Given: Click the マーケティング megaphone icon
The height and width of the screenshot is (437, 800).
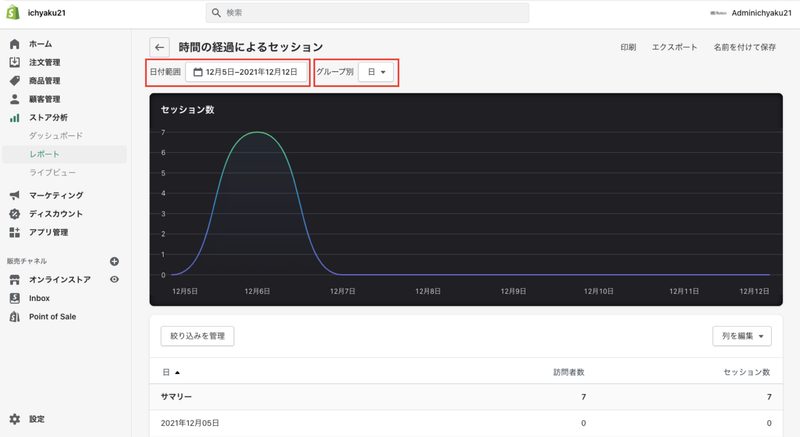Looking at the screenshot, I should (x=15, y=195).
